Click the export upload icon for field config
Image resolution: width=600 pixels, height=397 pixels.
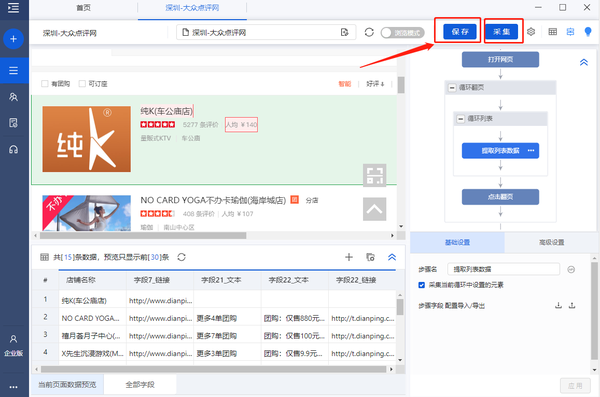coord(572,306)
